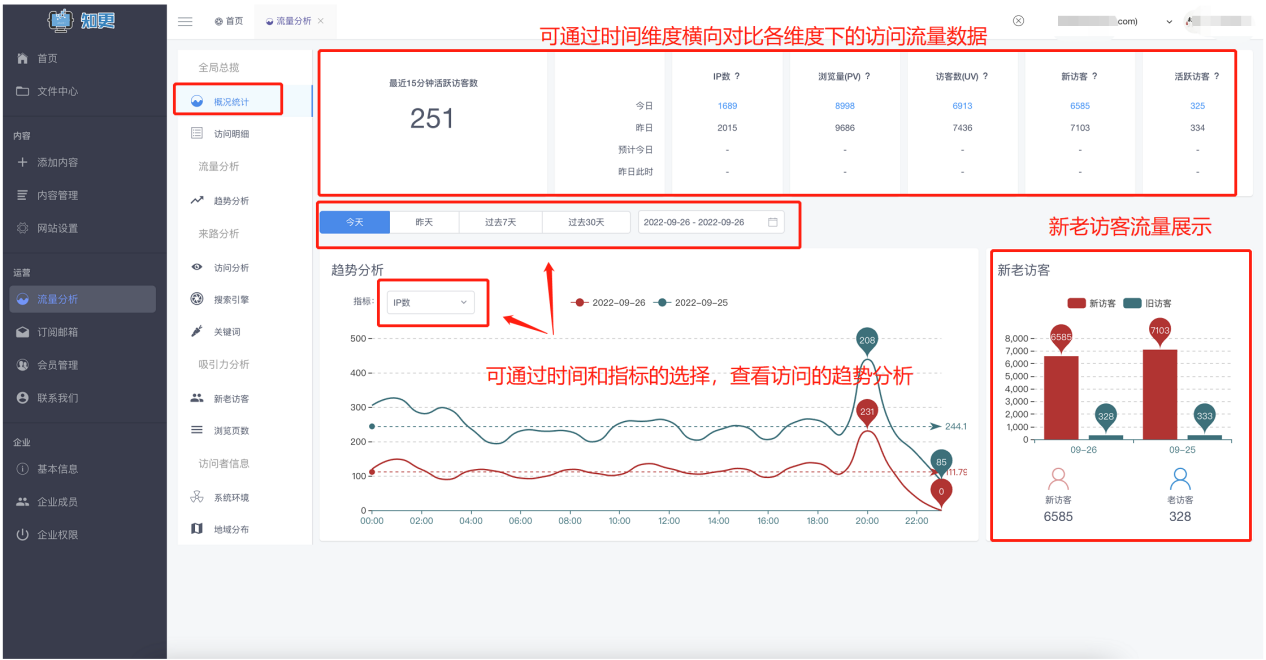The image size is (1266, 660).
Task: Click the help icon next to 新访客 column header
Action: point(1095,76)
